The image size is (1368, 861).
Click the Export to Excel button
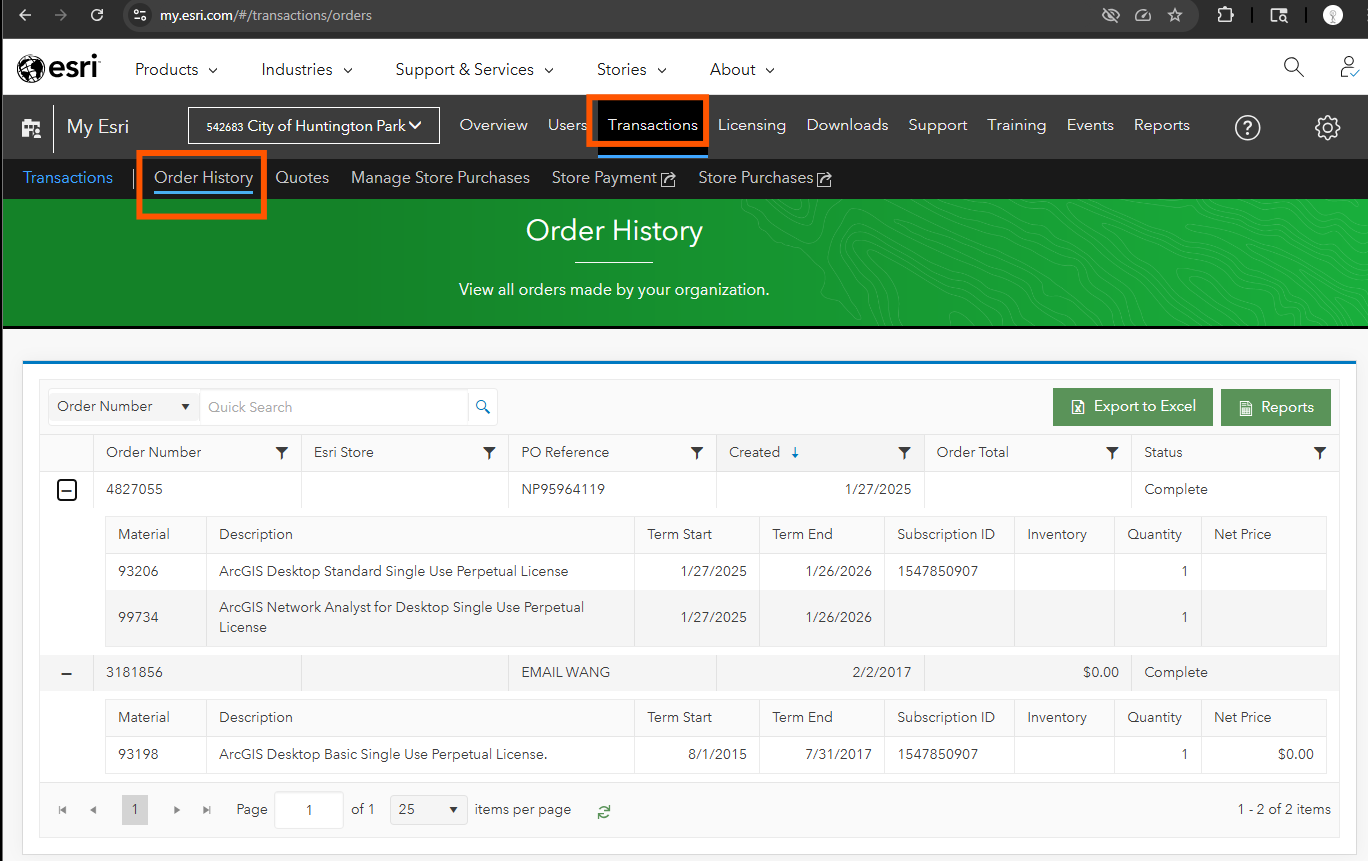tap(1133, 407)
